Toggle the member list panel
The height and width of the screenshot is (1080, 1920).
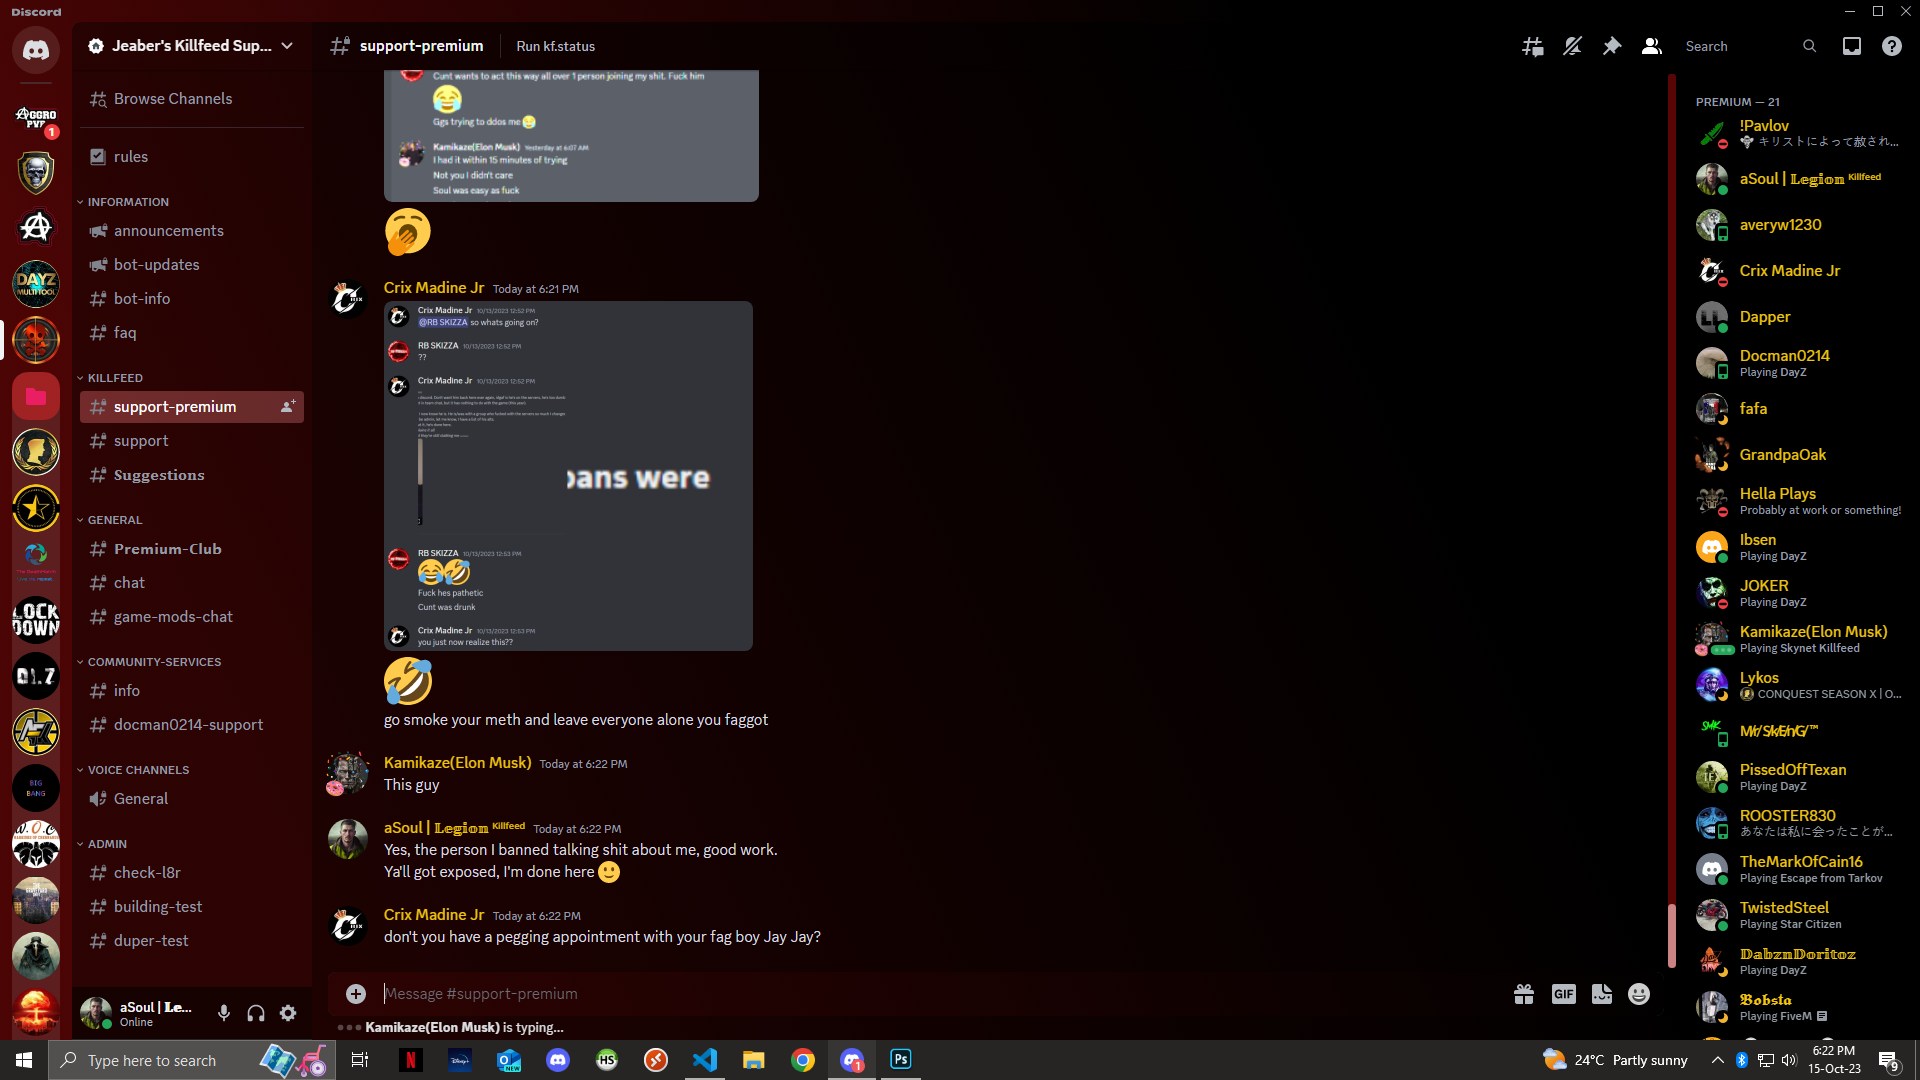1652,46
